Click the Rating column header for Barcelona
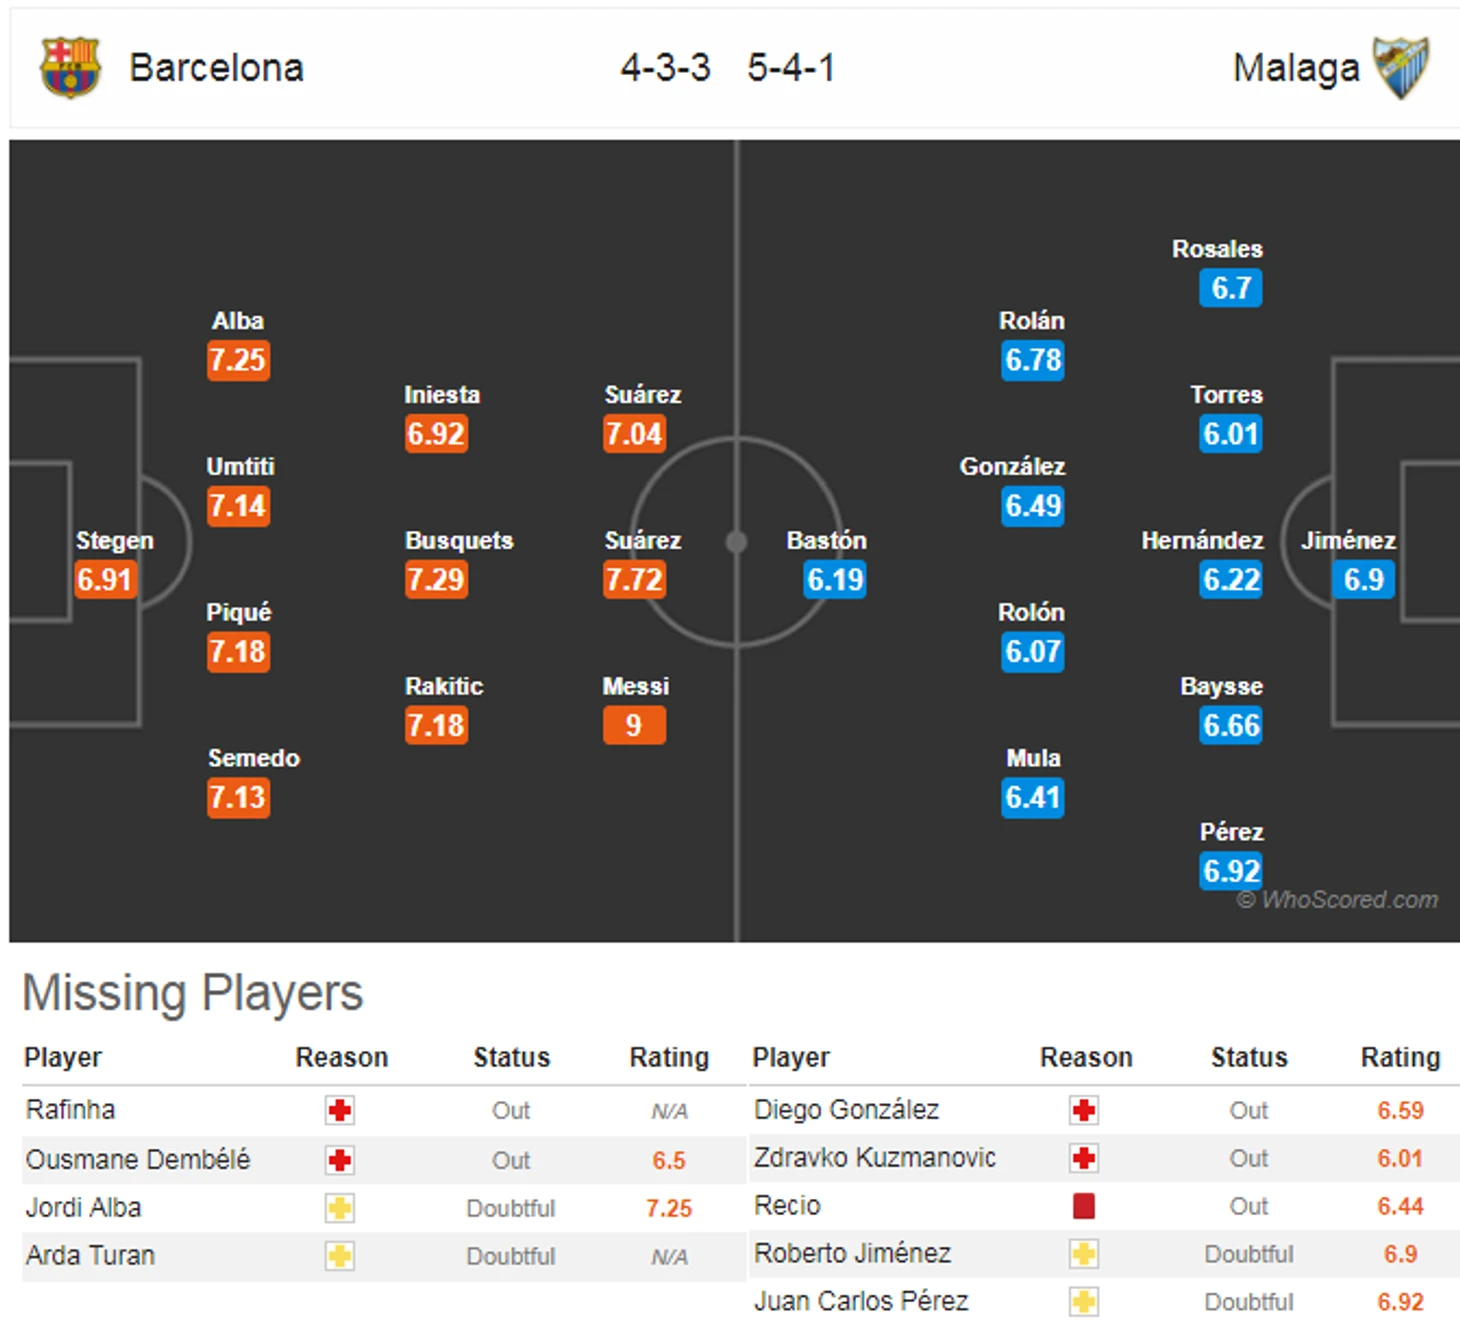The height and width of the screenshot is (1325, 1460). [669, 1057]
